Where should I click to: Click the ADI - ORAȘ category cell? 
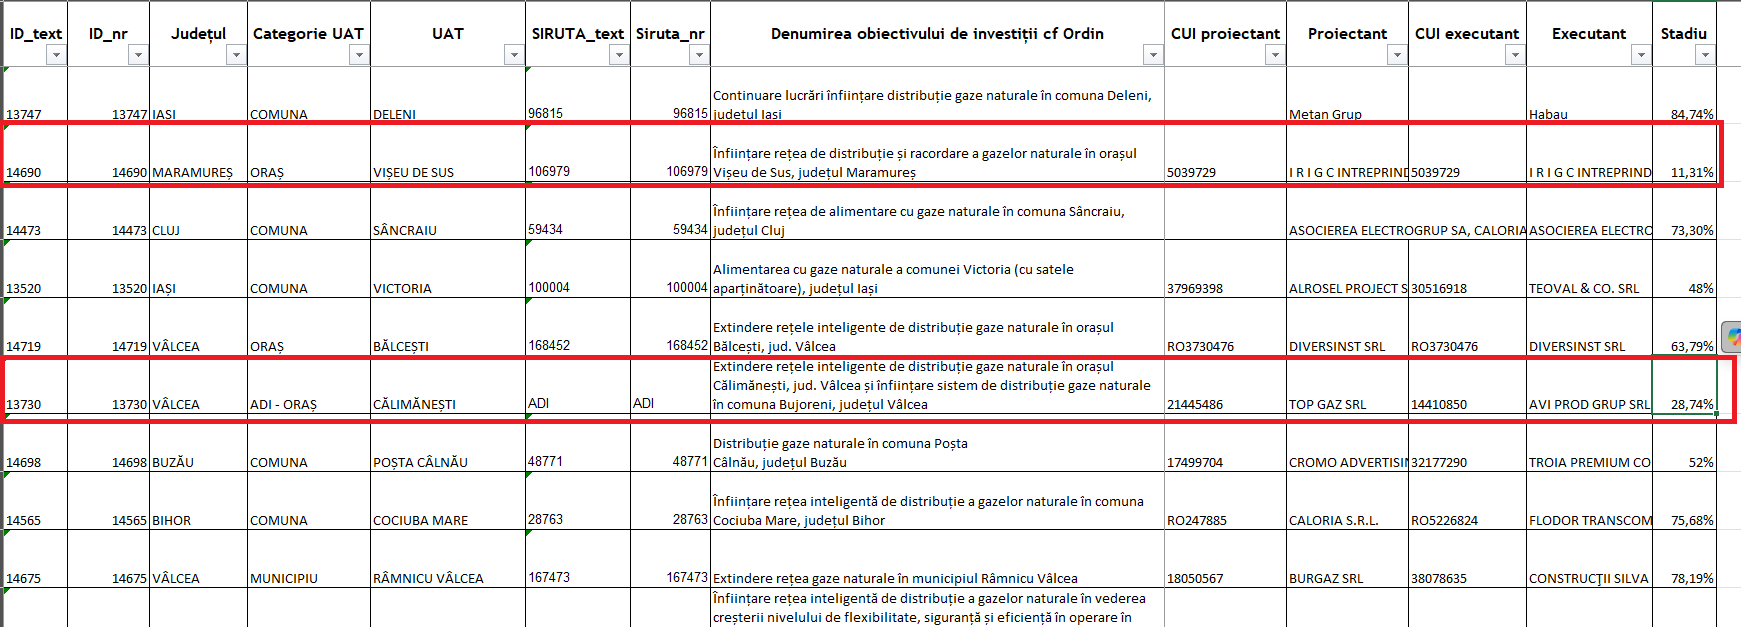coord(308,385)
